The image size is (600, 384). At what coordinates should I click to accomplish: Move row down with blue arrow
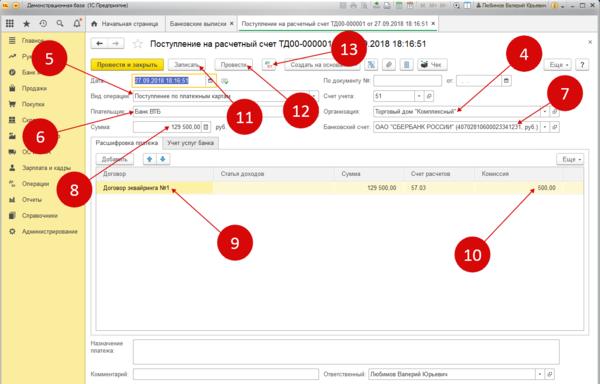pyautogui.click(x=163, y=159)
